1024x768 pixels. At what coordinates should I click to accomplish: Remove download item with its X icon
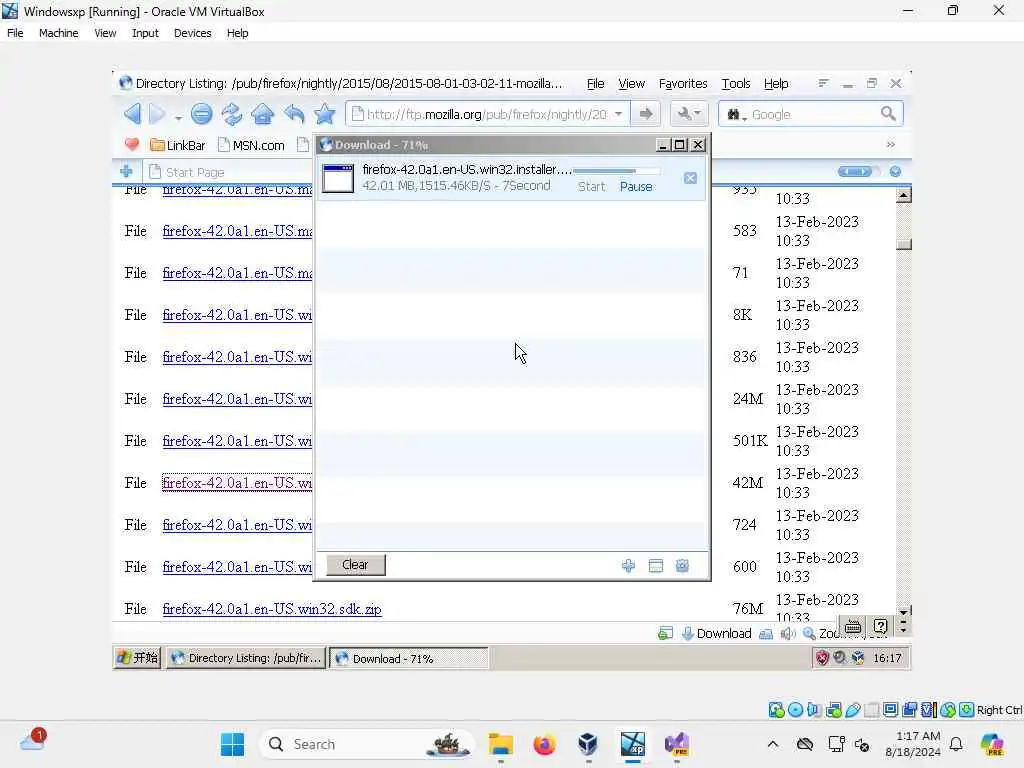pos(690,178)
